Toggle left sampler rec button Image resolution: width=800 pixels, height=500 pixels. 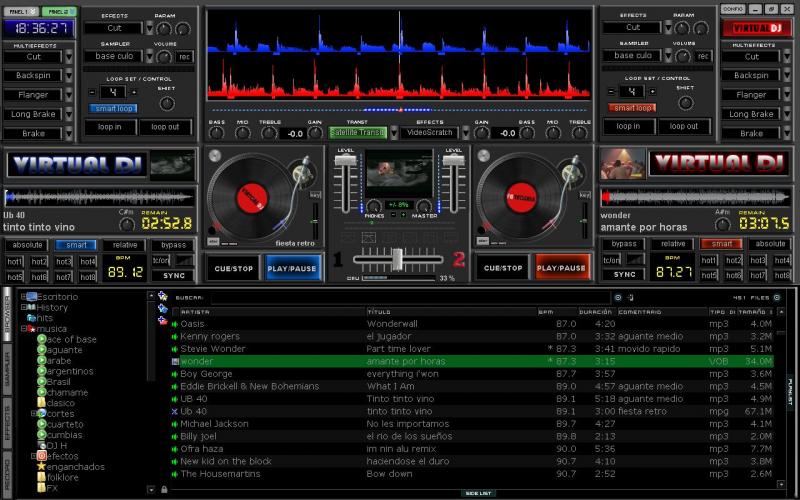[184, 57]
